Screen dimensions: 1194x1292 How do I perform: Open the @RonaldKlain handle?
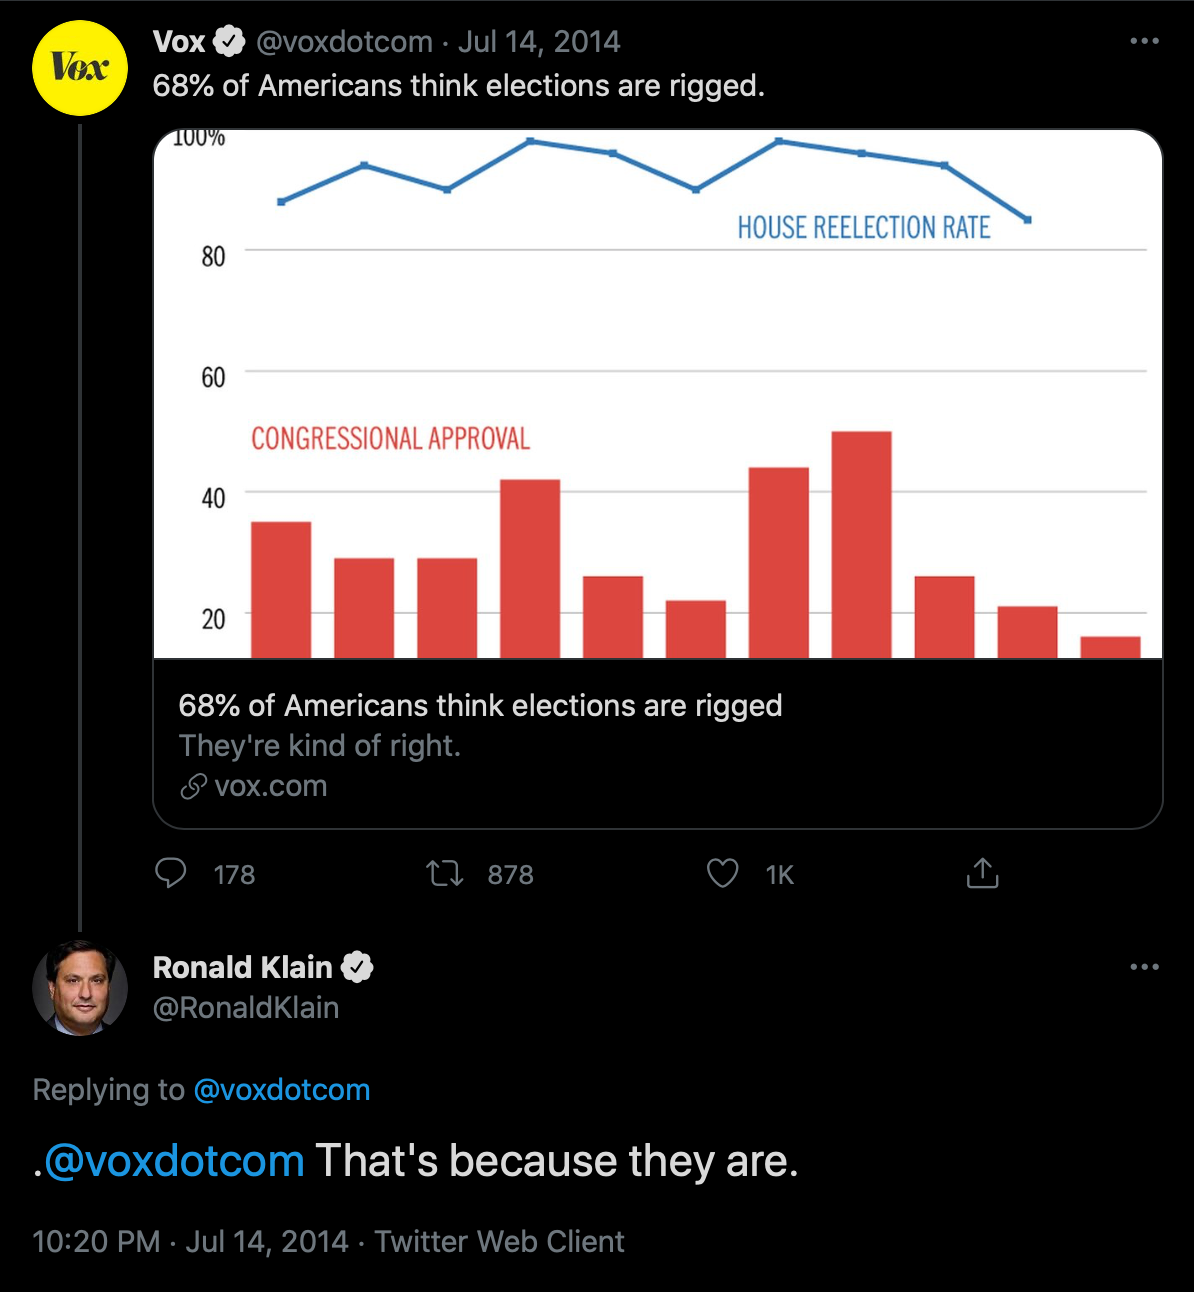coord(246,1008)
